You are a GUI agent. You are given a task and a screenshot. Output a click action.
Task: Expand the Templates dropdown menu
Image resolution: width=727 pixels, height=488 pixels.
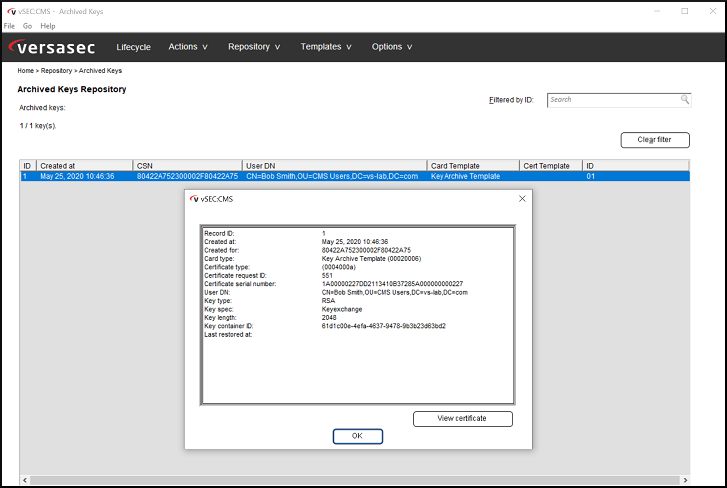coord(326,47)
